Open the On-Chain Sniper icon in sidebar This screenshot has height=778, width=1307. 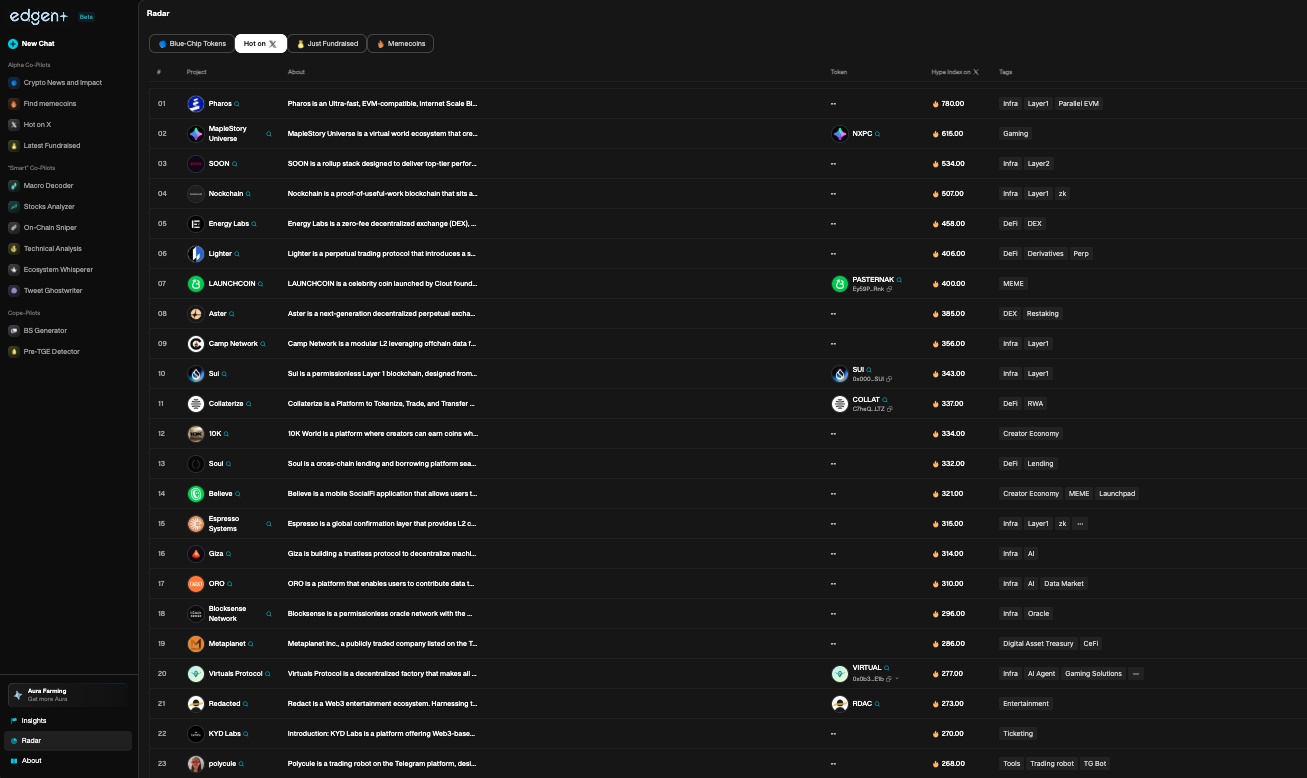coord(14,228)
